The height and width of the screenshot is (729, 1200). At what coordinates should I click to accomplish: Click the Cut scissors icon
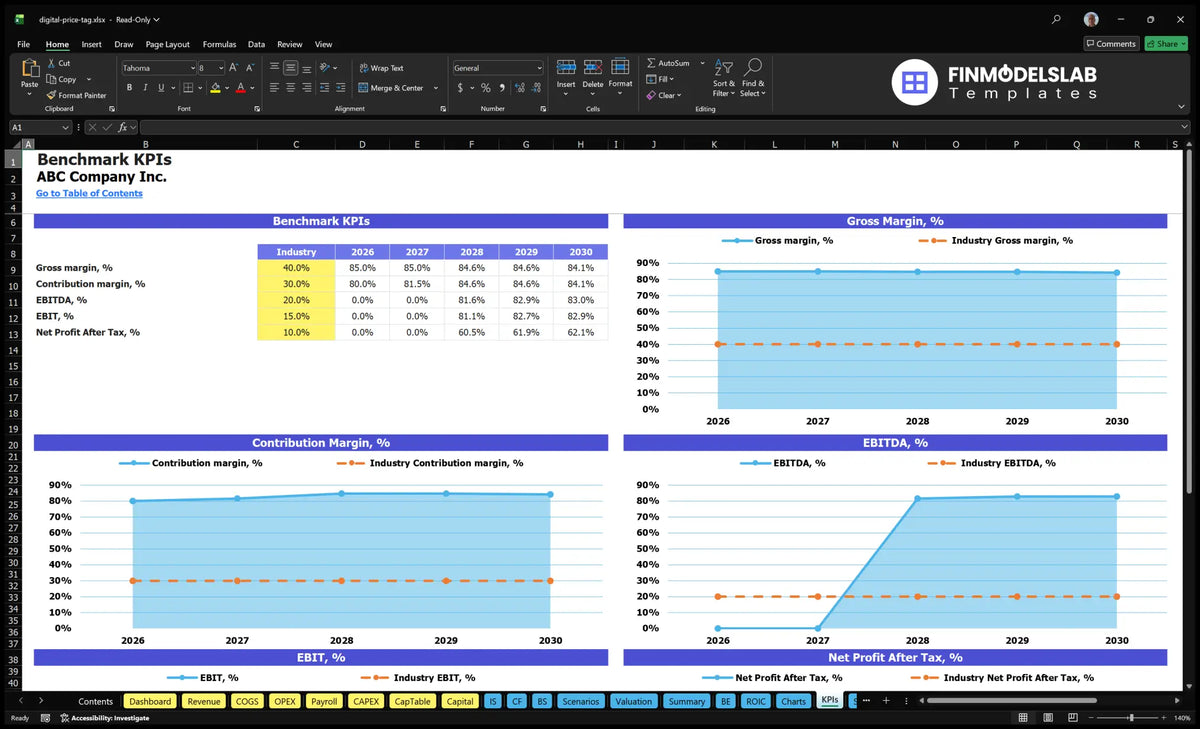tap(52, 63)
